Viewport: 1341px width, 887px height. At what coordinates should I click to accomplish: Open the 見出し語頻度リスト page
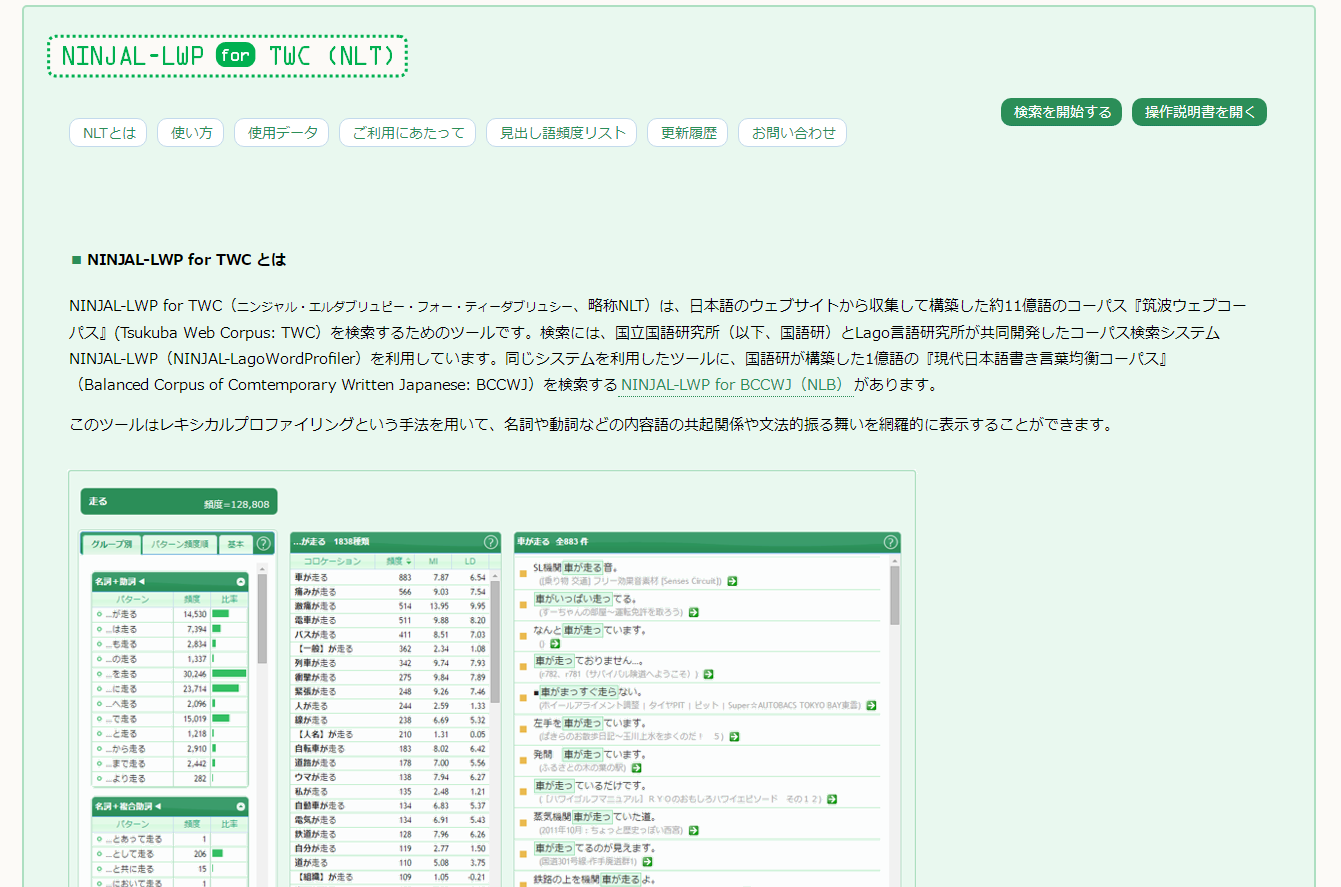562,133
